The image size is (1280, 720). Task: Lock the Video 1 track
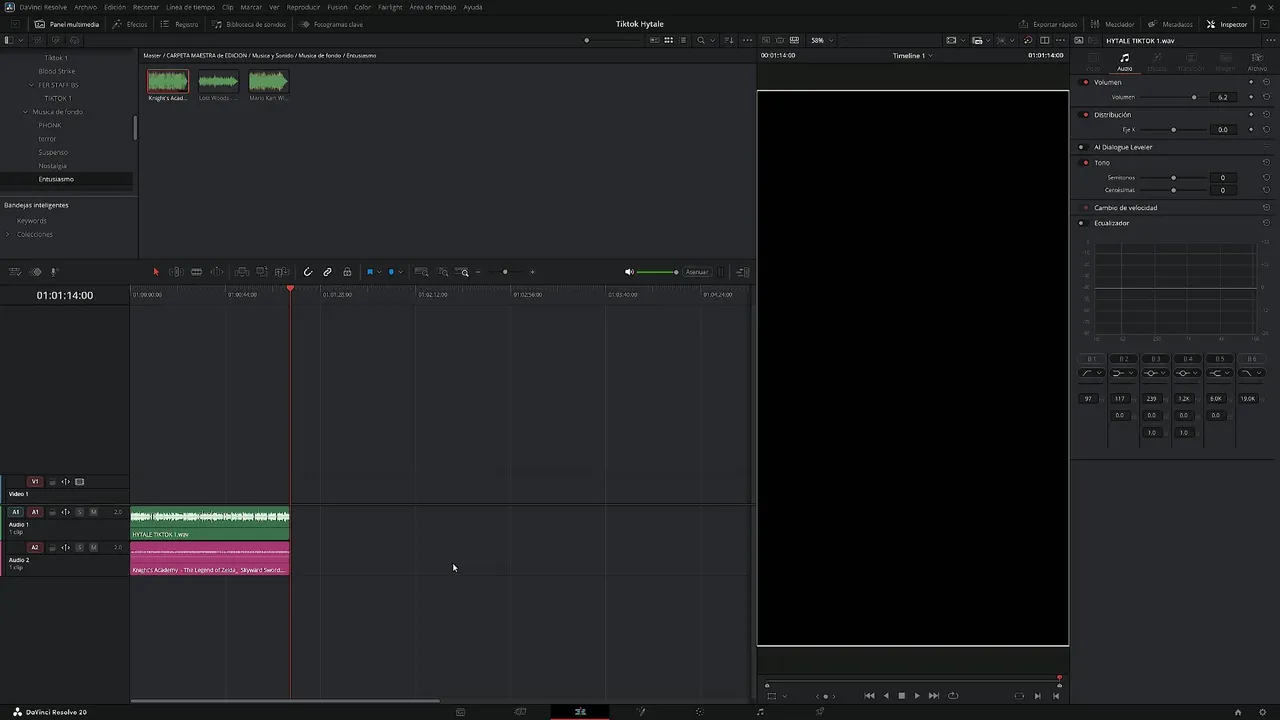point(52,482)
